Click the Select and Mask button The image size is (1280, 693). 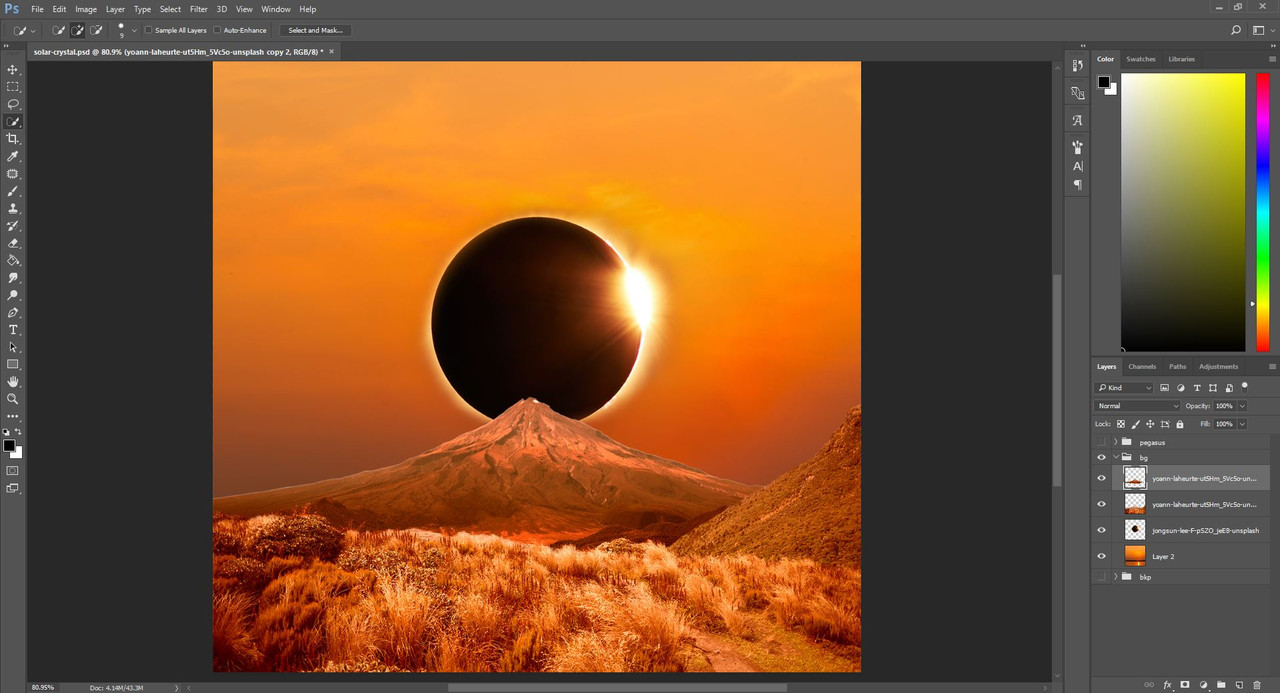pos(315,30)
